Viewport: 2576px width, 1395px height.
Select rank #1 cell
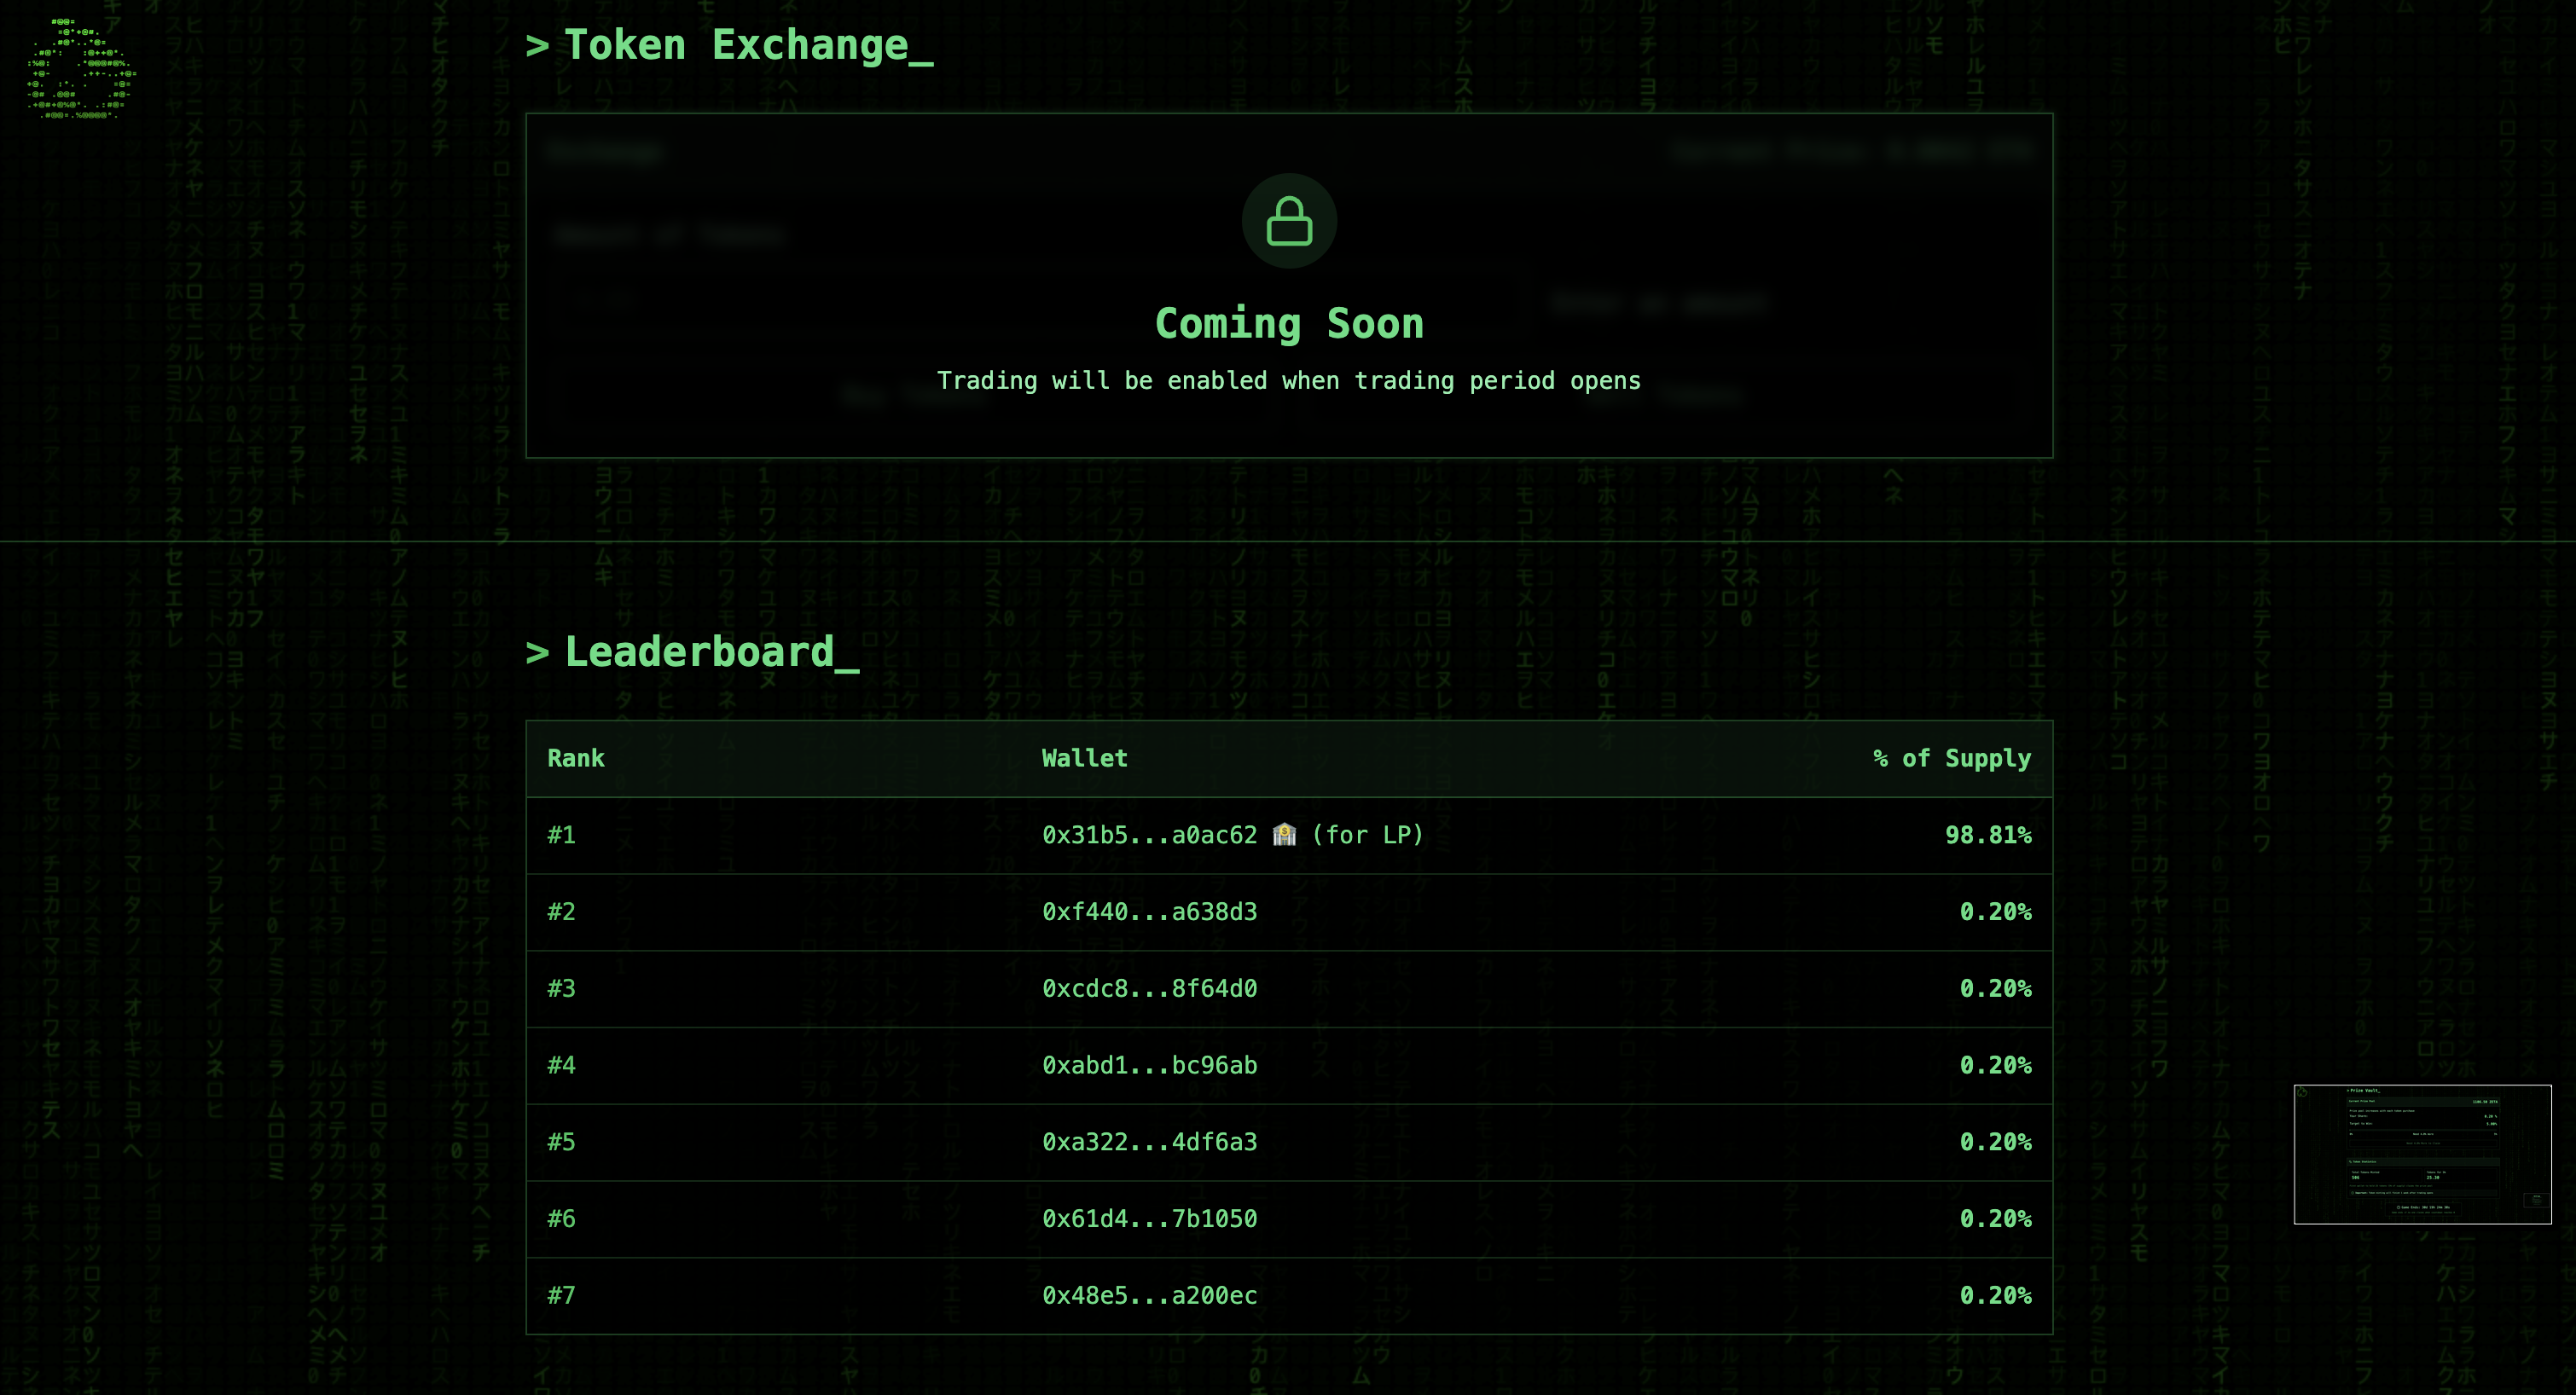pyautogui.click(x=562, y=835)
